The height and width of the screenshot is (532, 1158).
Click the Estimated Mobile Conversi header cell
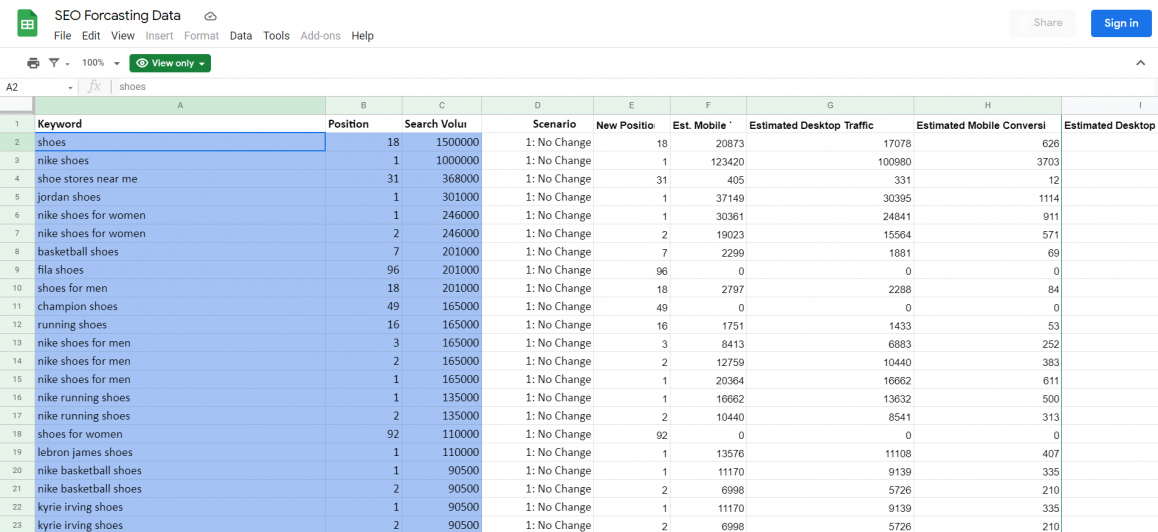987,124
